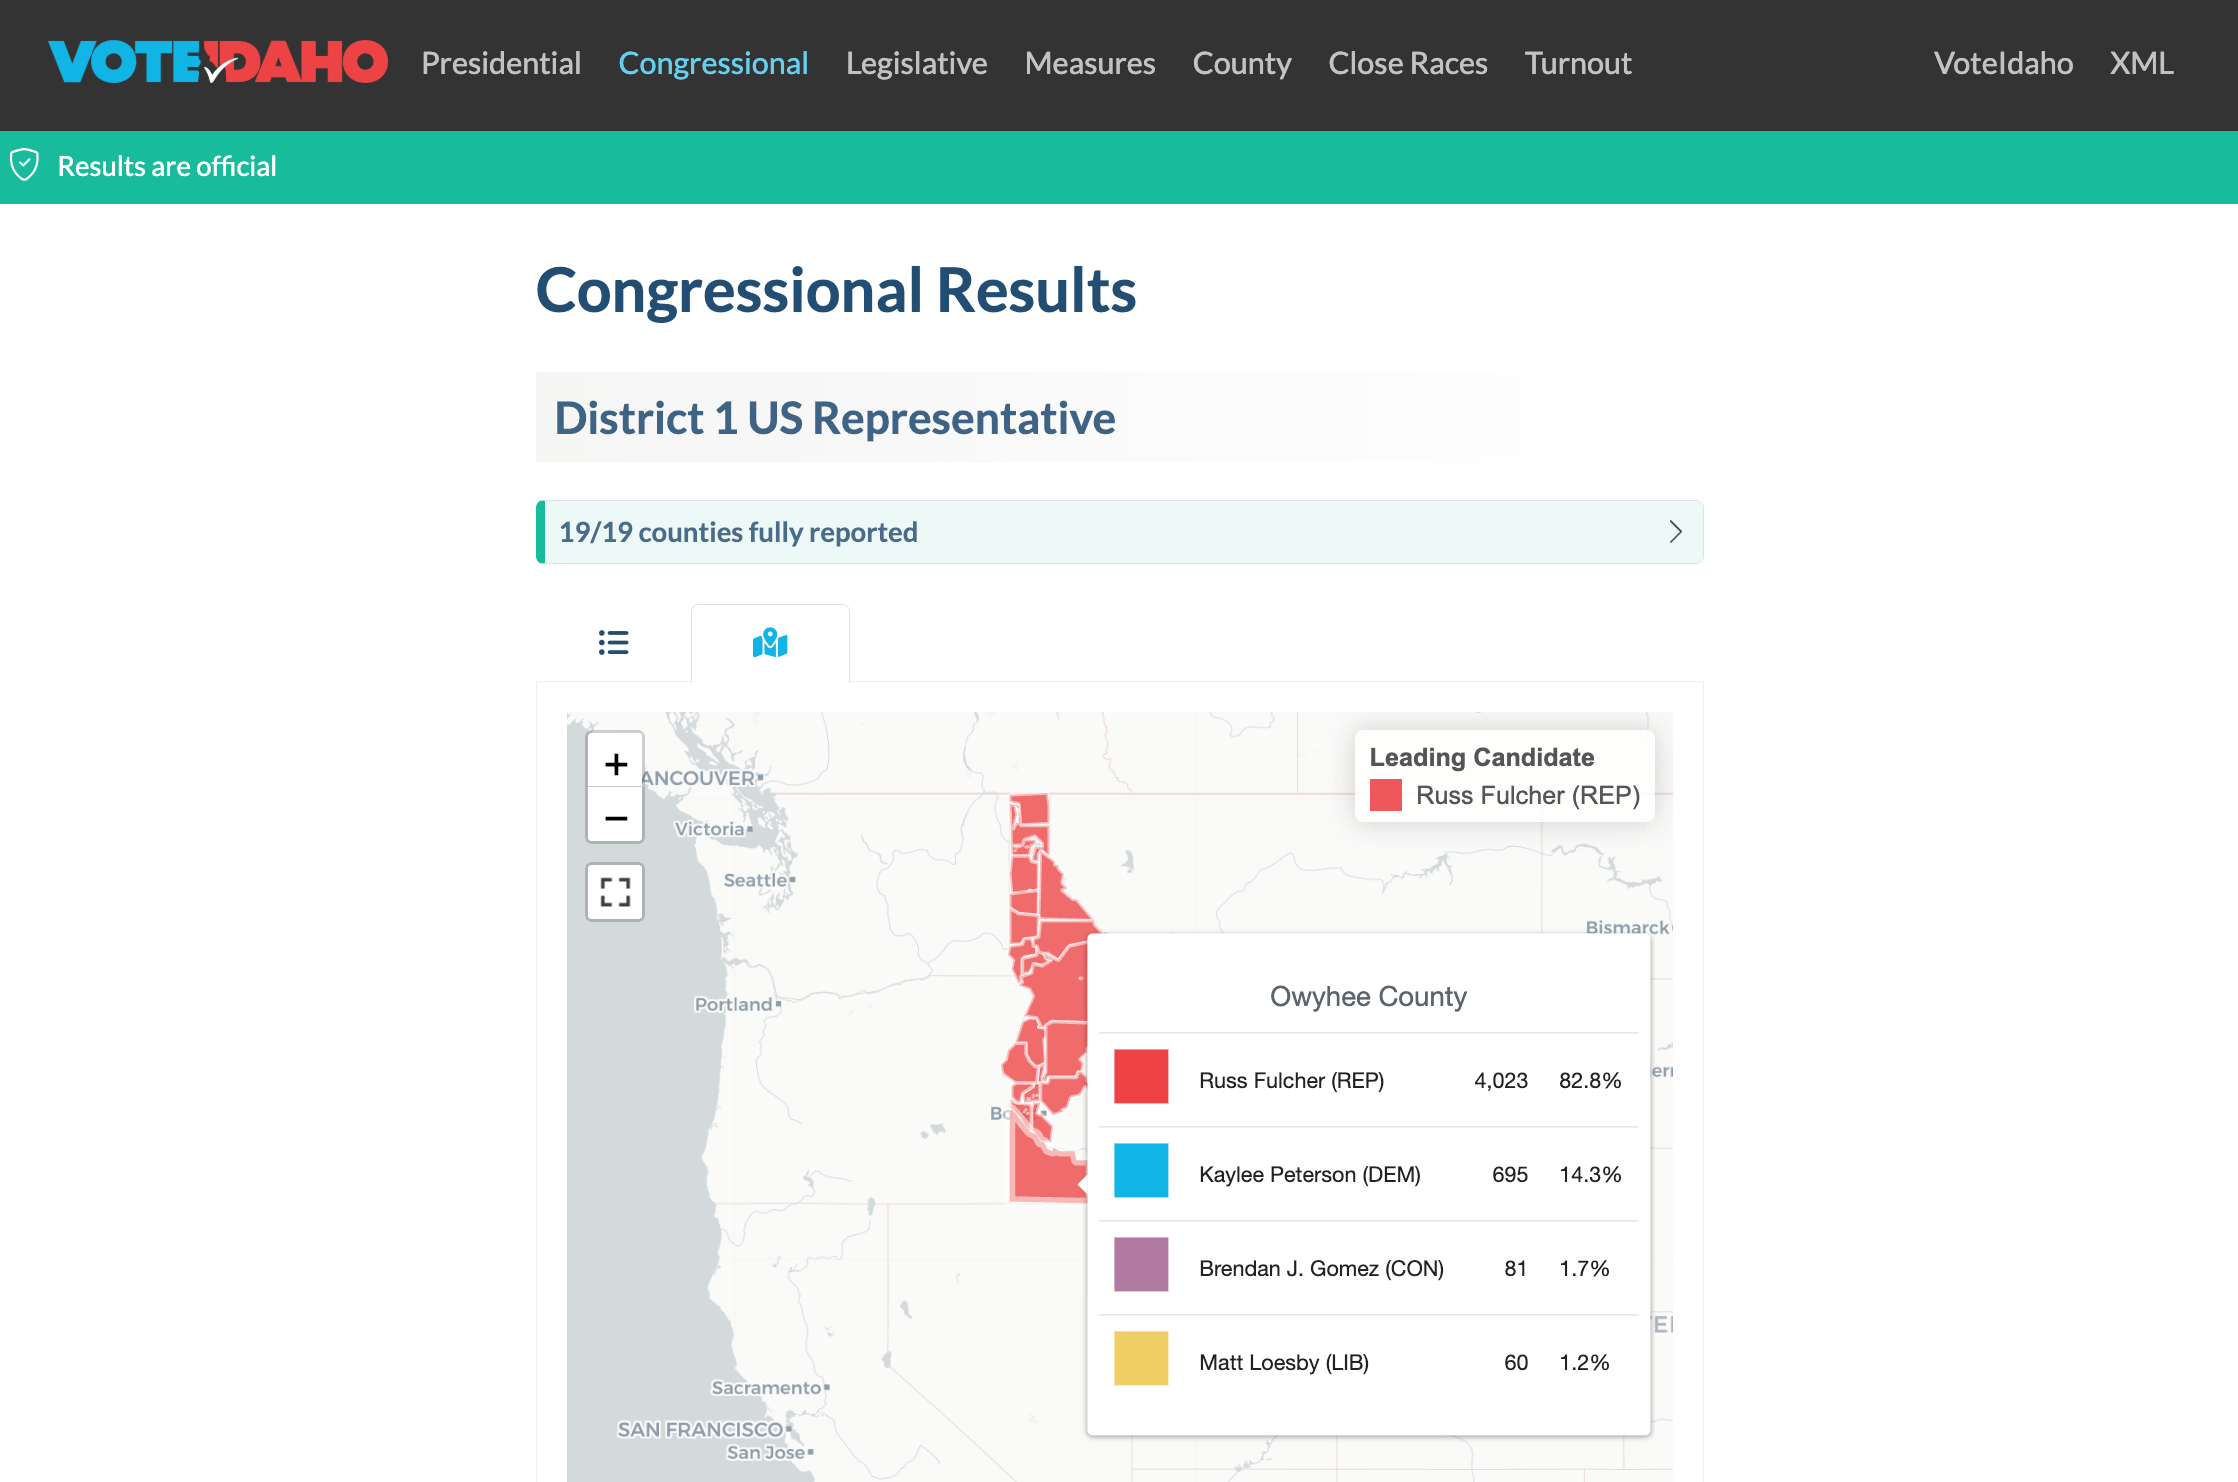
Task: Click the VoteIdaho logo
Action: point(218,63)
